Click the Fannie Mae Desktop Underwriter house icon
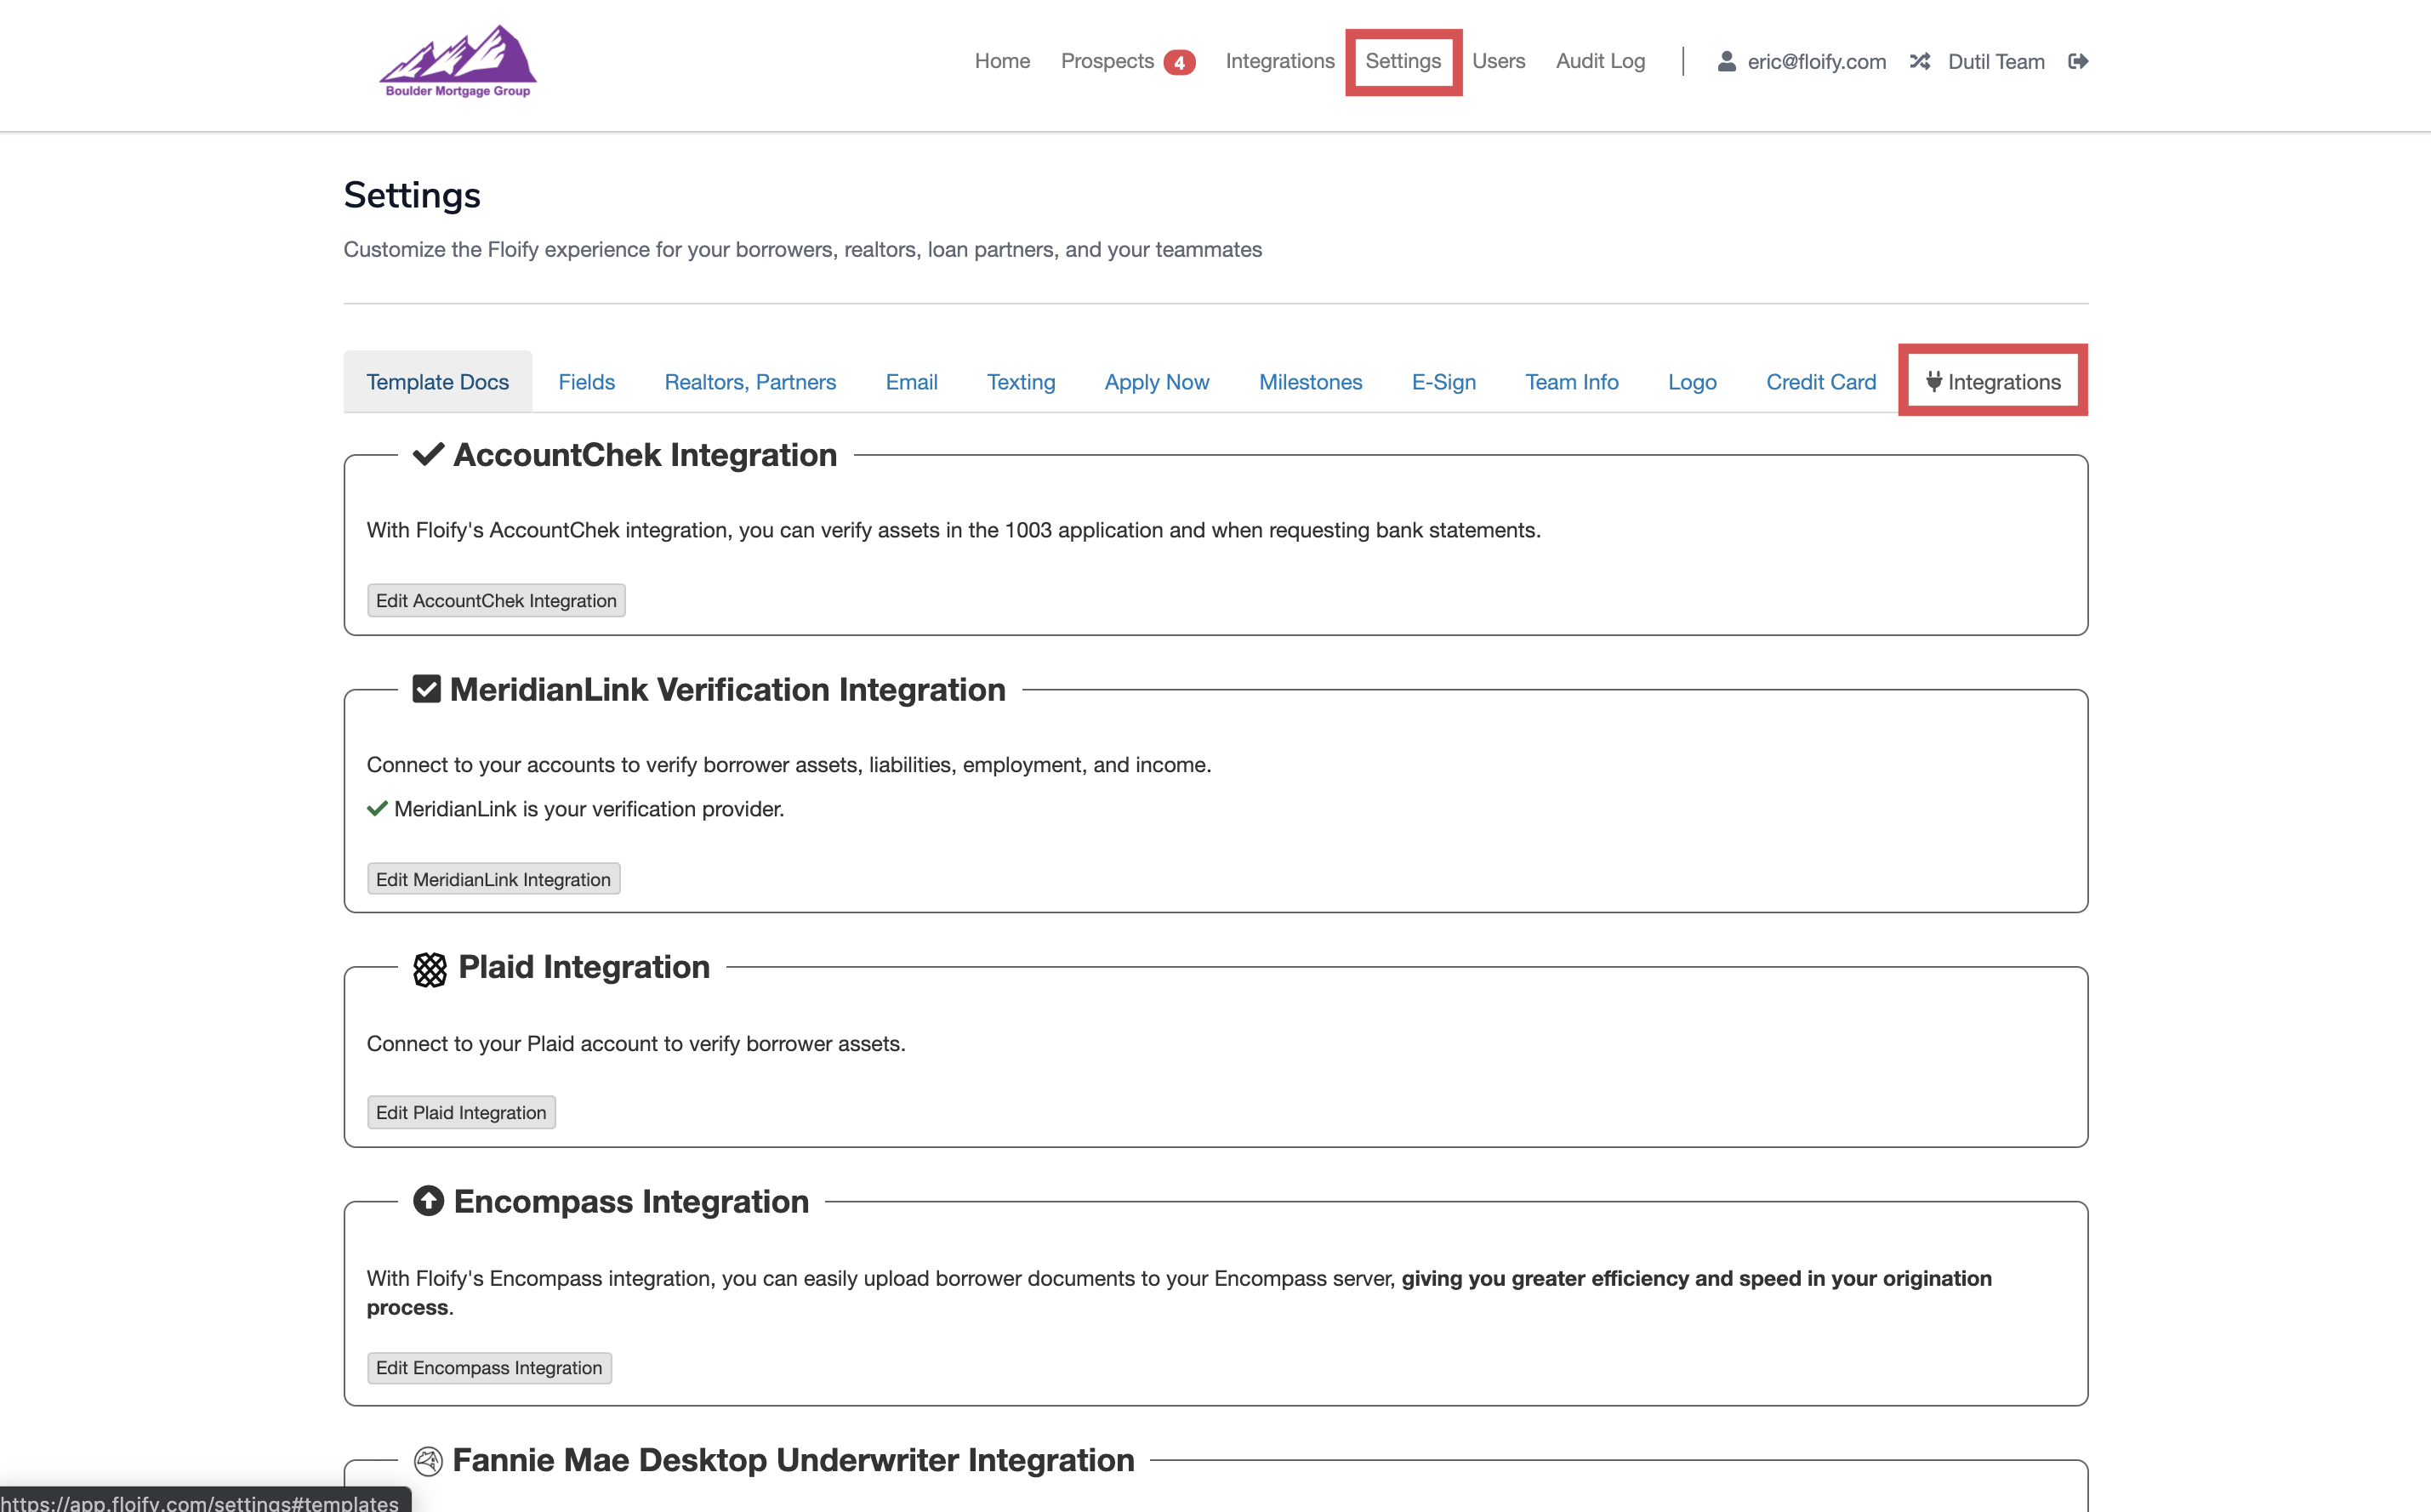 [x=428, y=1460]
